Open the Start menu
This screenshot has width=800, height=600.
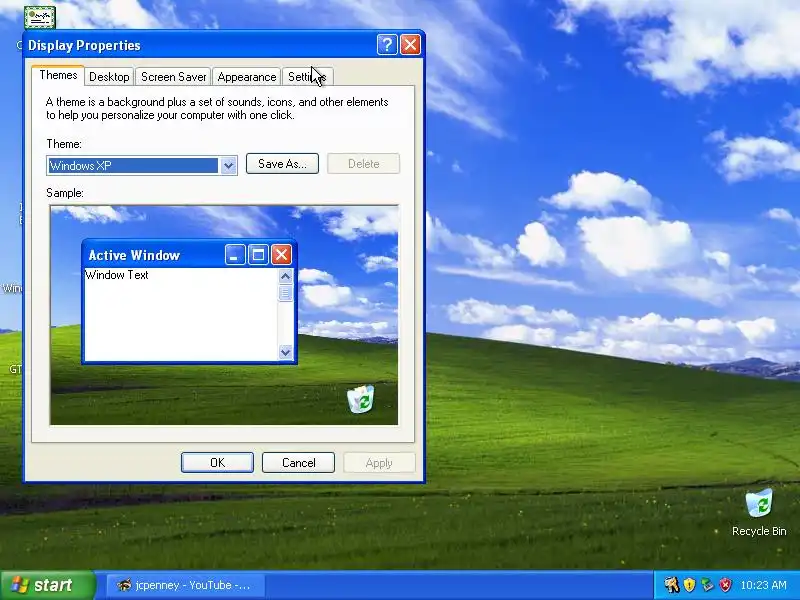click(47, 585)
